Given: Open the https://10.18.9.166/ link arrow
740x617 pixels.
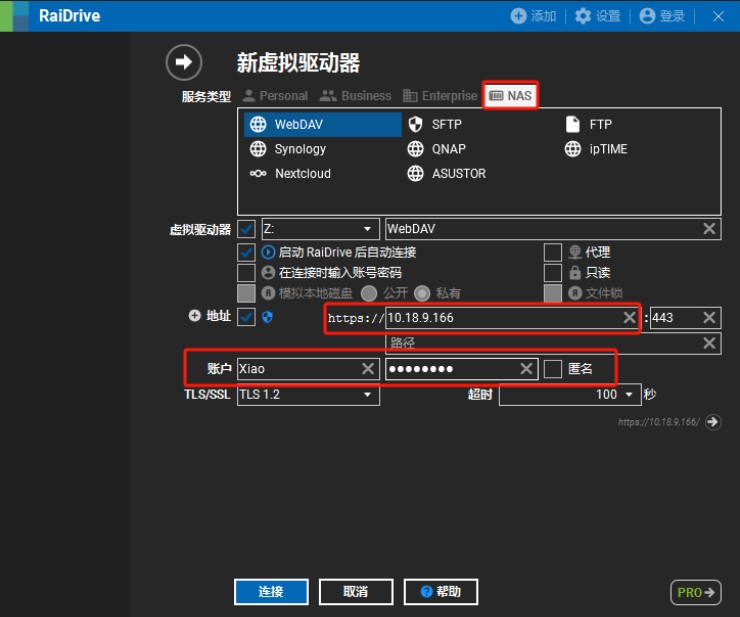Looking at the screenshot, I should pyautogui.click(x=713, y=422).
